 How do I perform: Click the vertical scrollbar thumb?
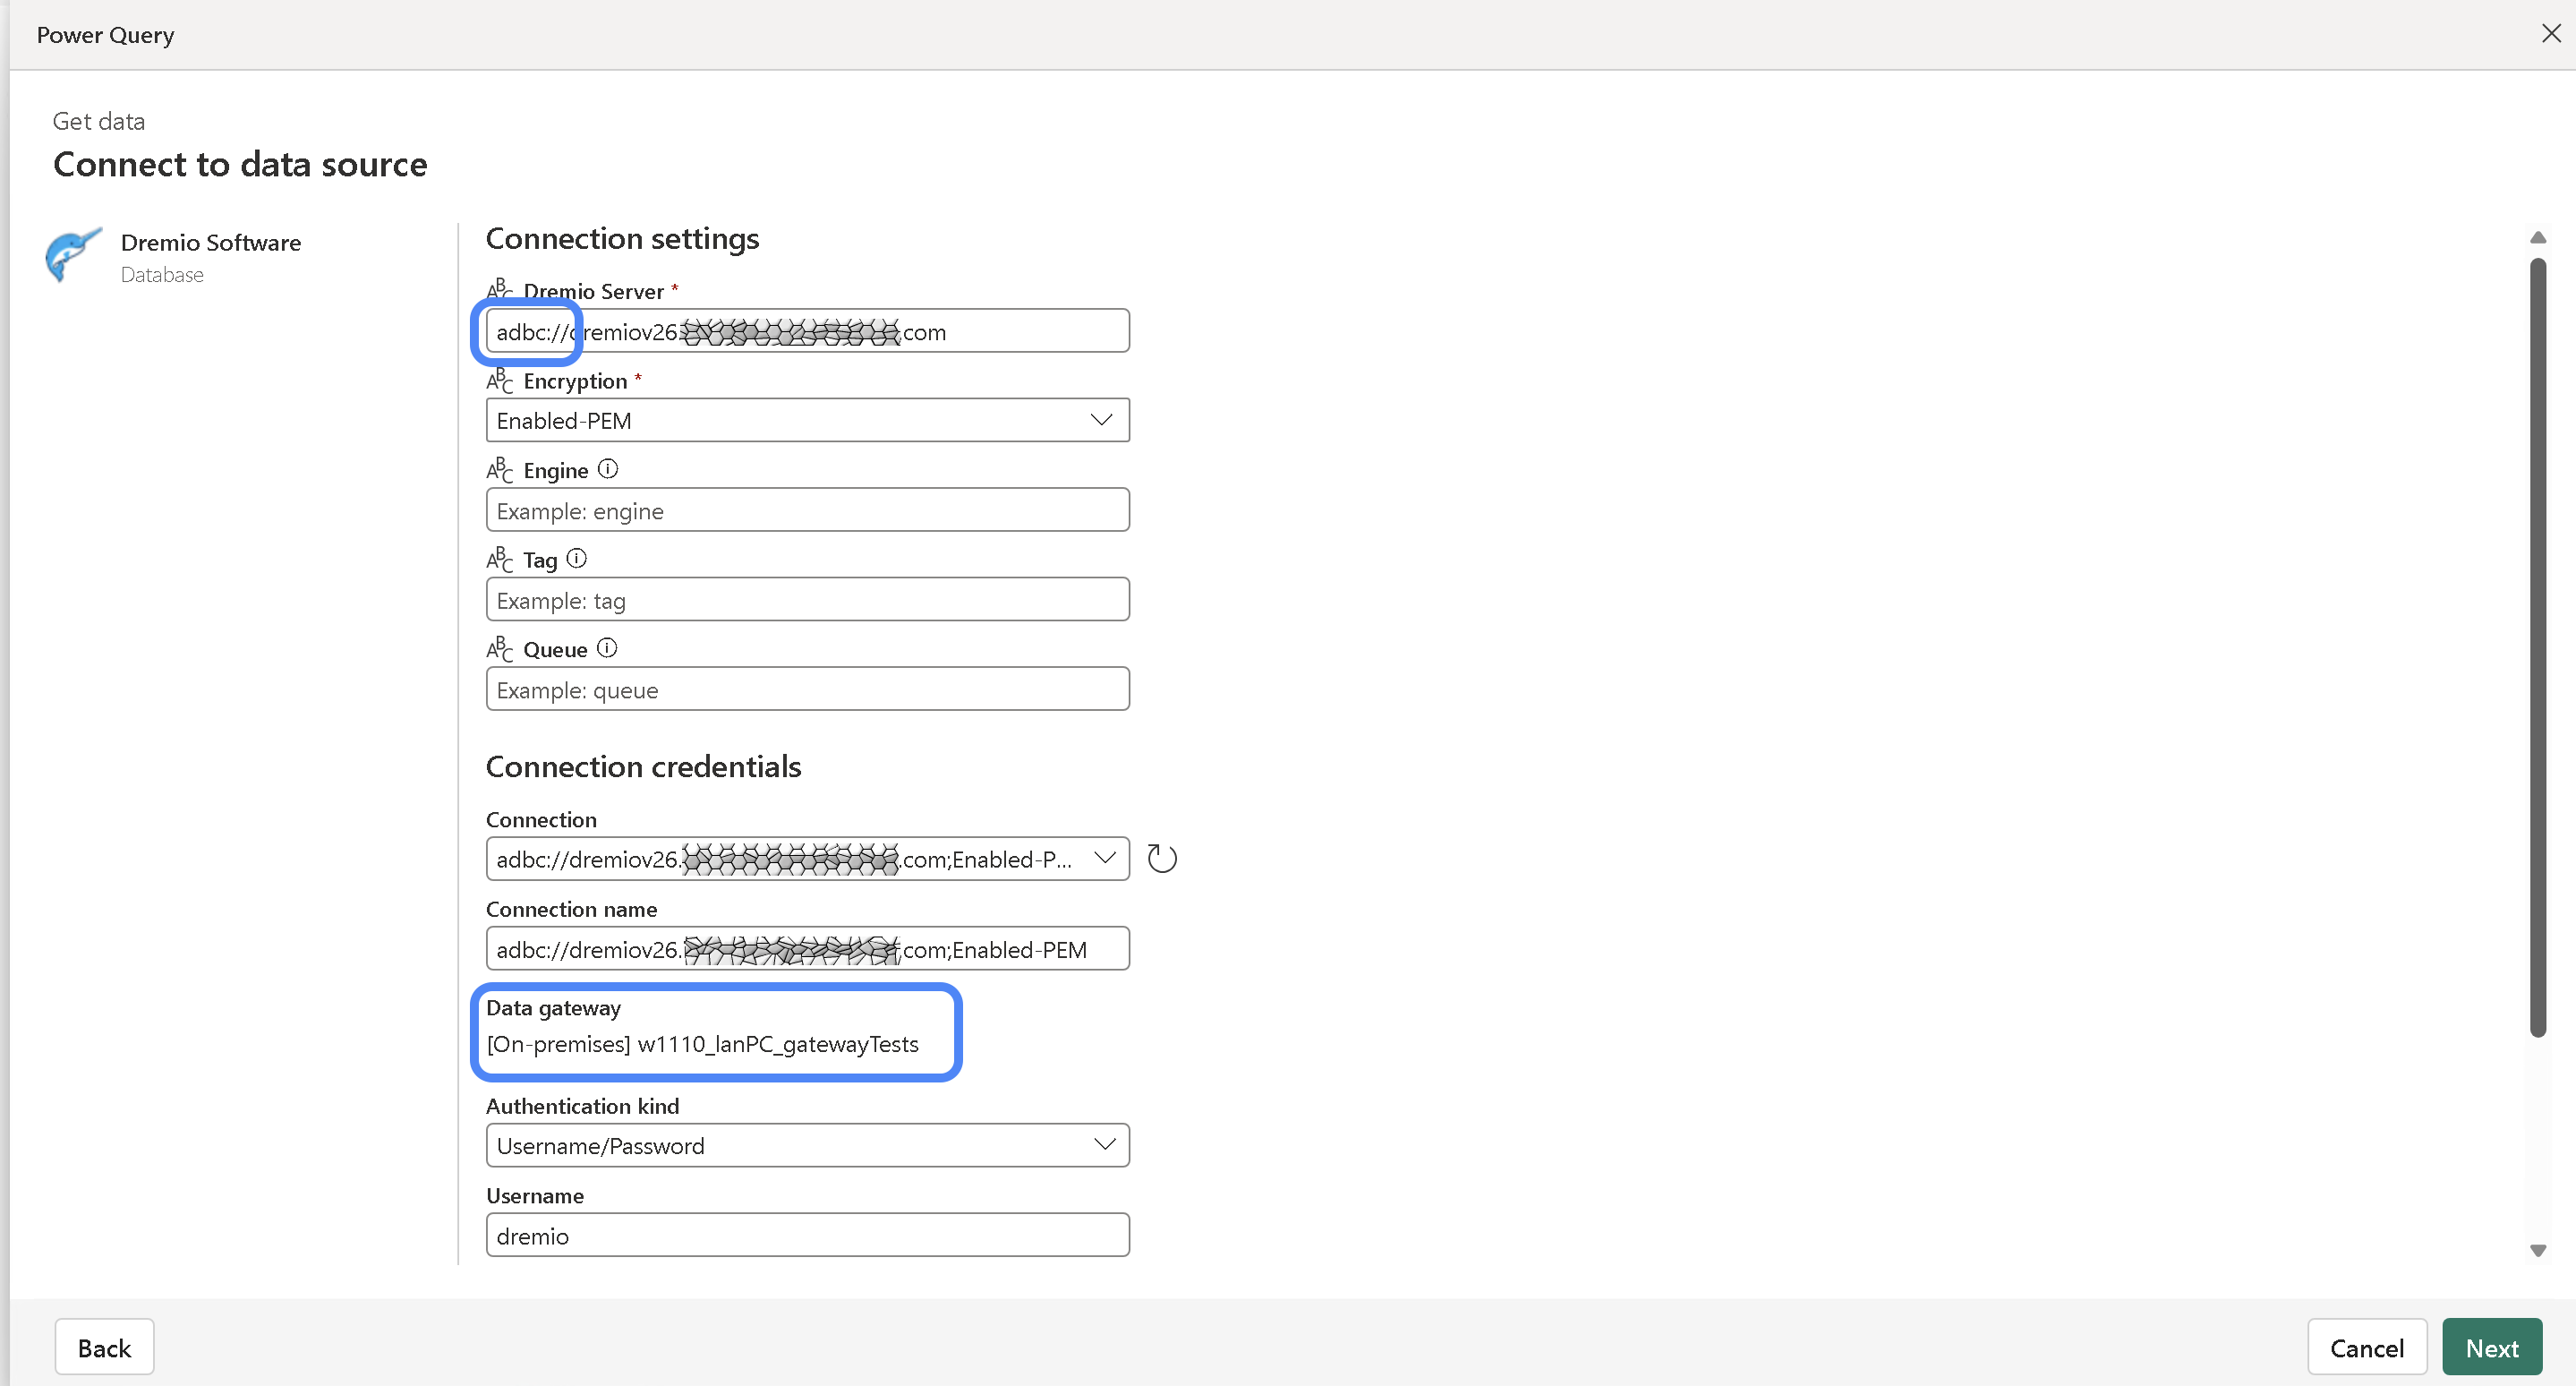(x=2537, y=647)
